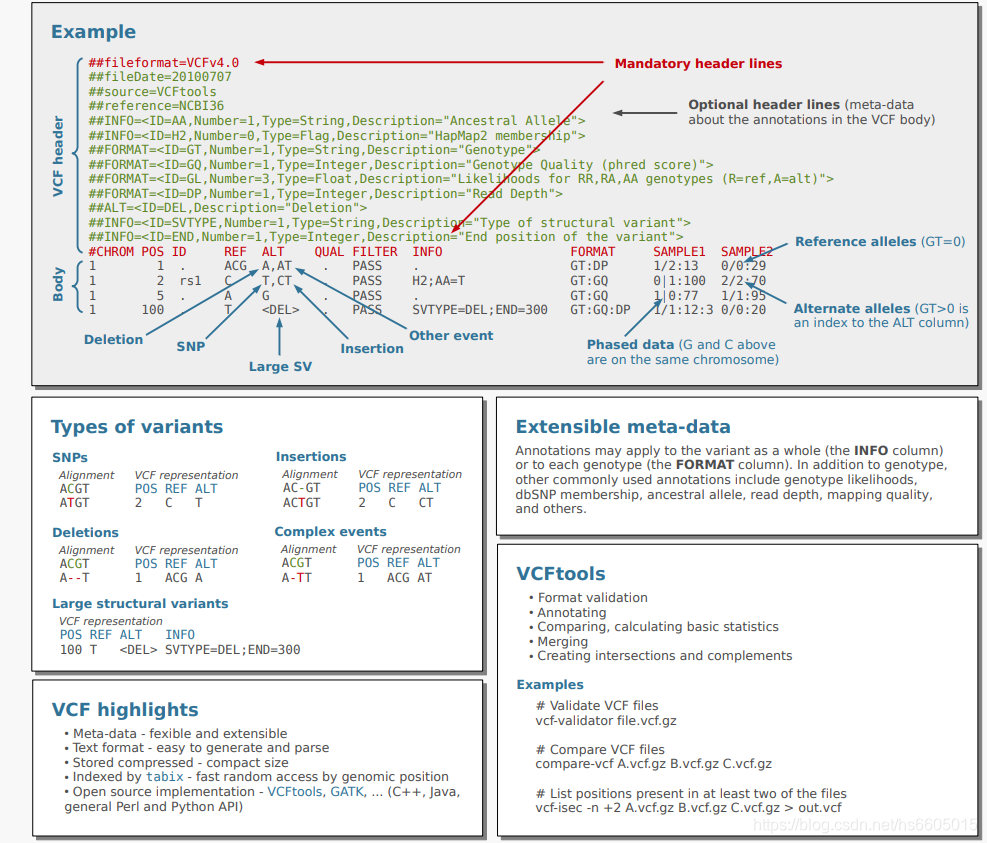Select "Text format - easy to generate" bullet

pyautogui.click(x=200, y=748)
